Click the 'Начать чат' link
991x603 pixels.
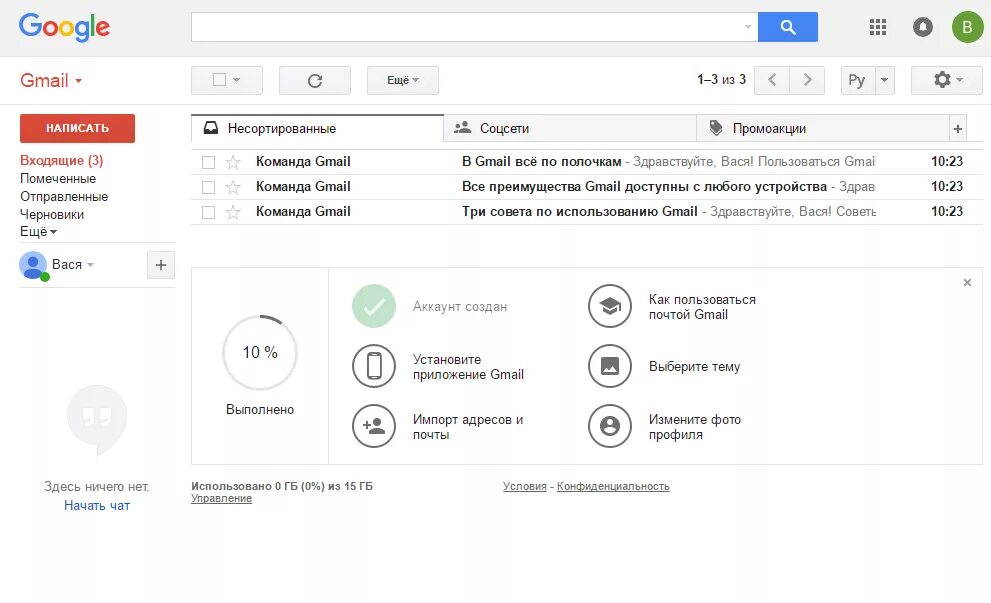(97, 506)
